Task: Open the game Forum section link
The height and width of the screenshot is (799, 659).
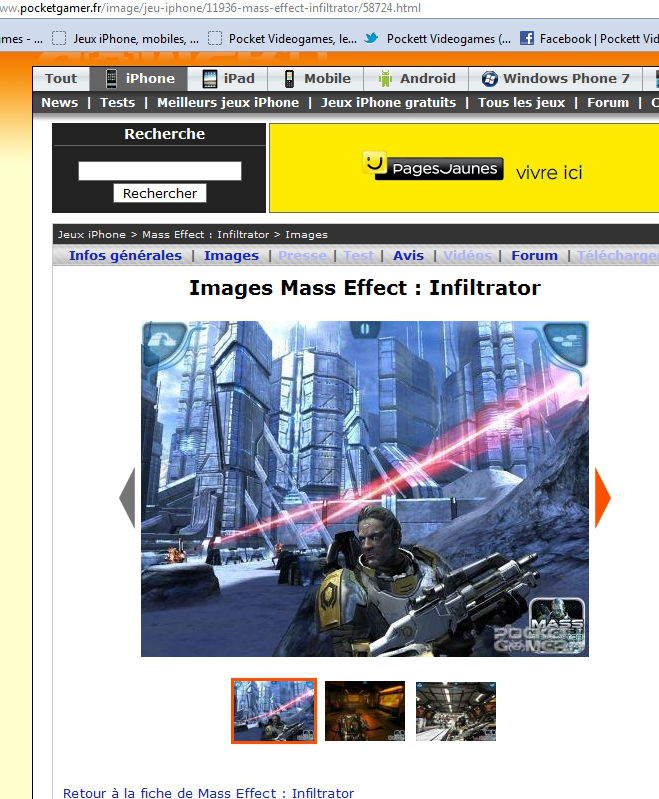Action: coord(535,255)
